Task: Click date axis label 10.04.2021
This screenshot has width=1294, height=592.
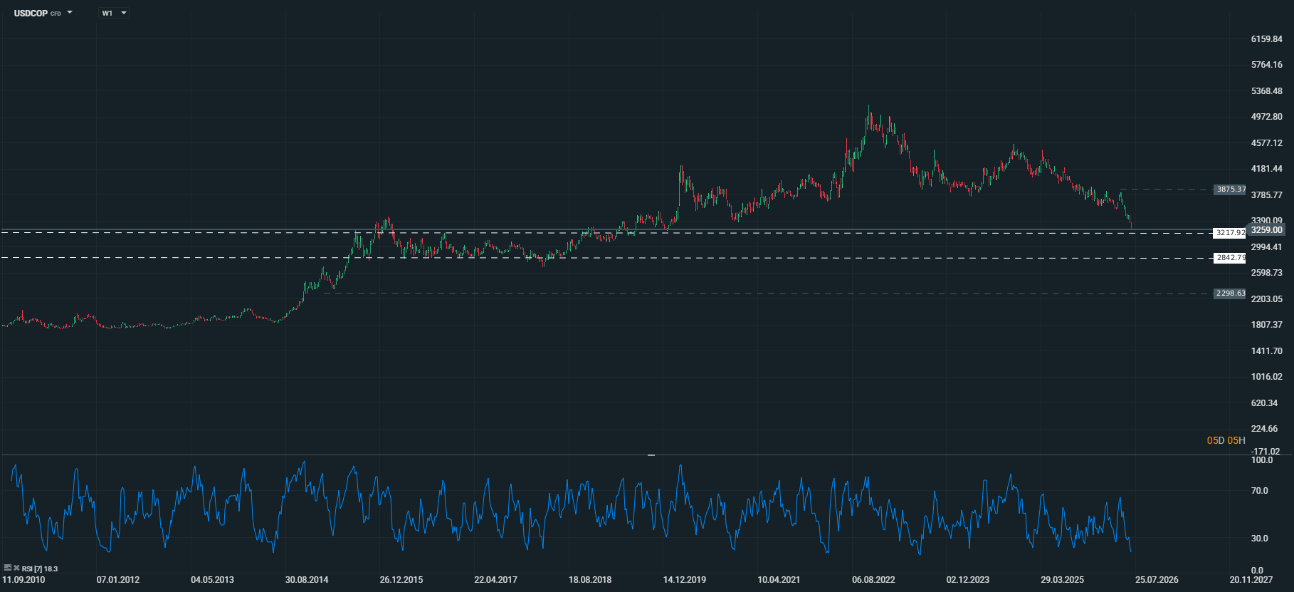Action: (778, 579)
